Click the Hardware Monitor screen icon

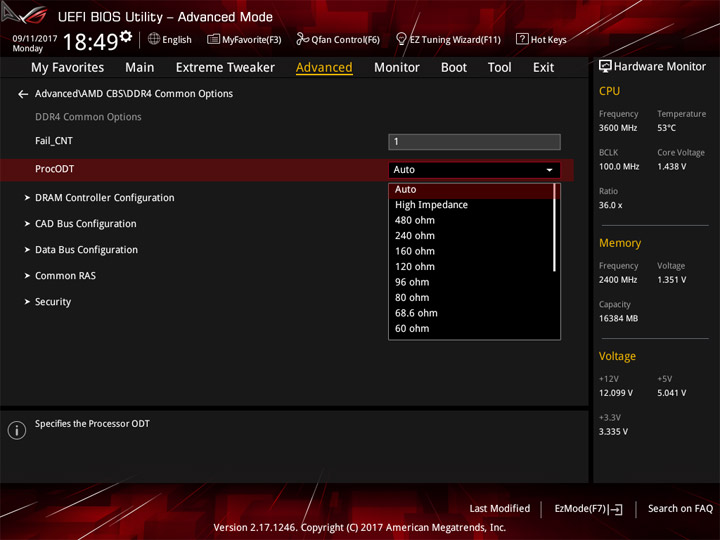(605, 67)
